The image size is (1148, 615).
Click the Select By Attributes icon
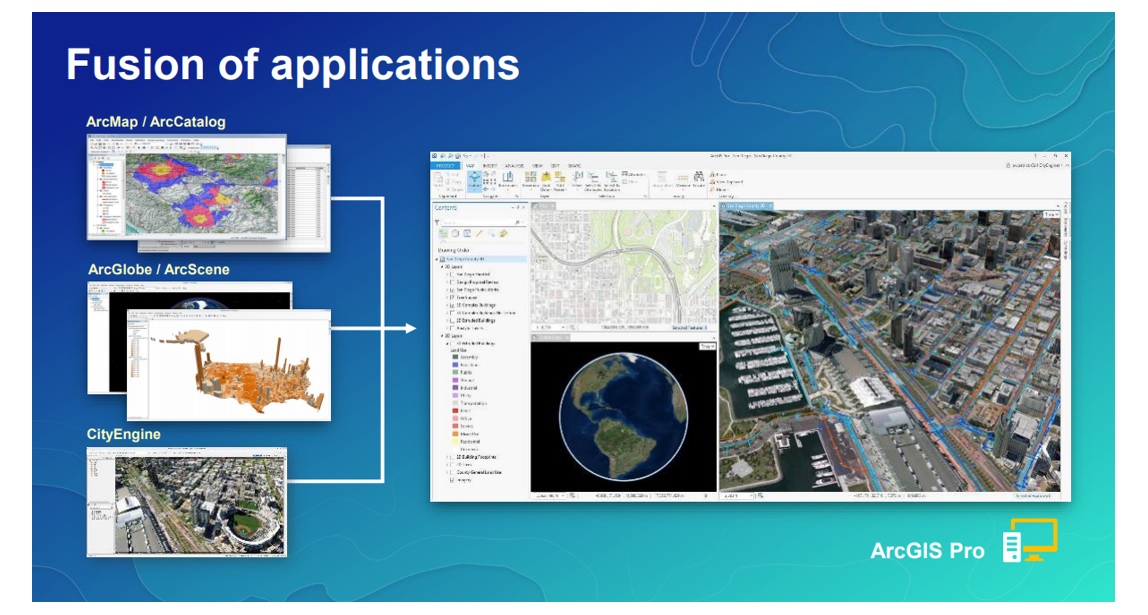(593, 177)
